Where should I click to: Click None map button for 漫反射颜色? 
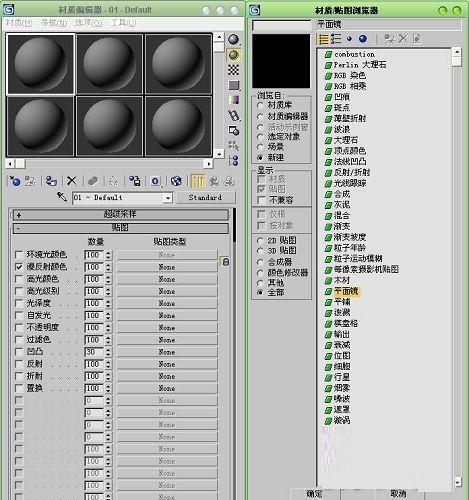tap(167, 267)
